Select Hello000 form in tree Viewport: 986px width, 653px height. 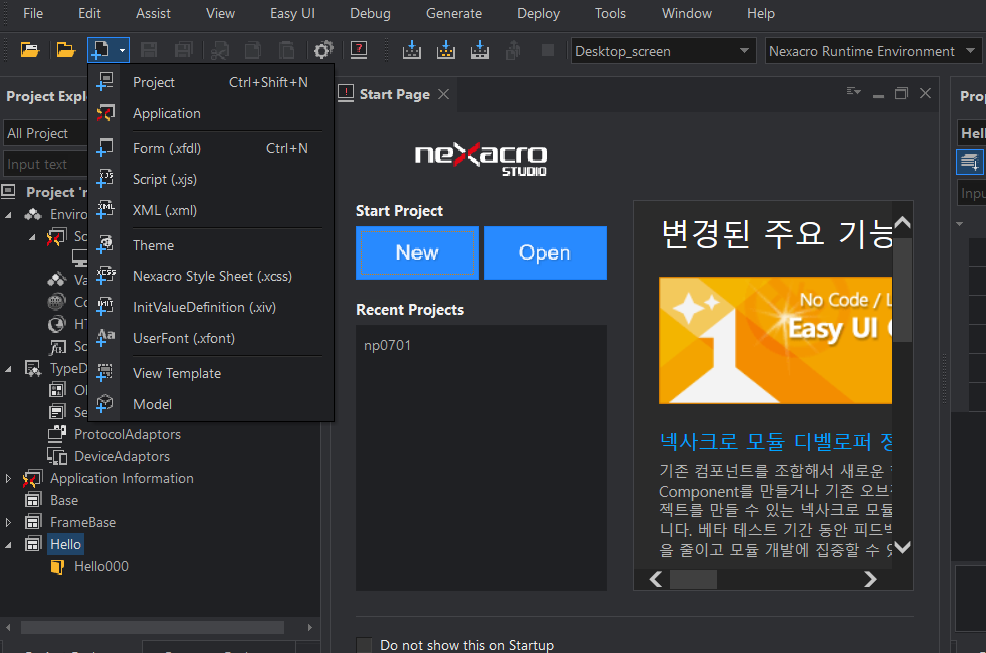[101, 566]
